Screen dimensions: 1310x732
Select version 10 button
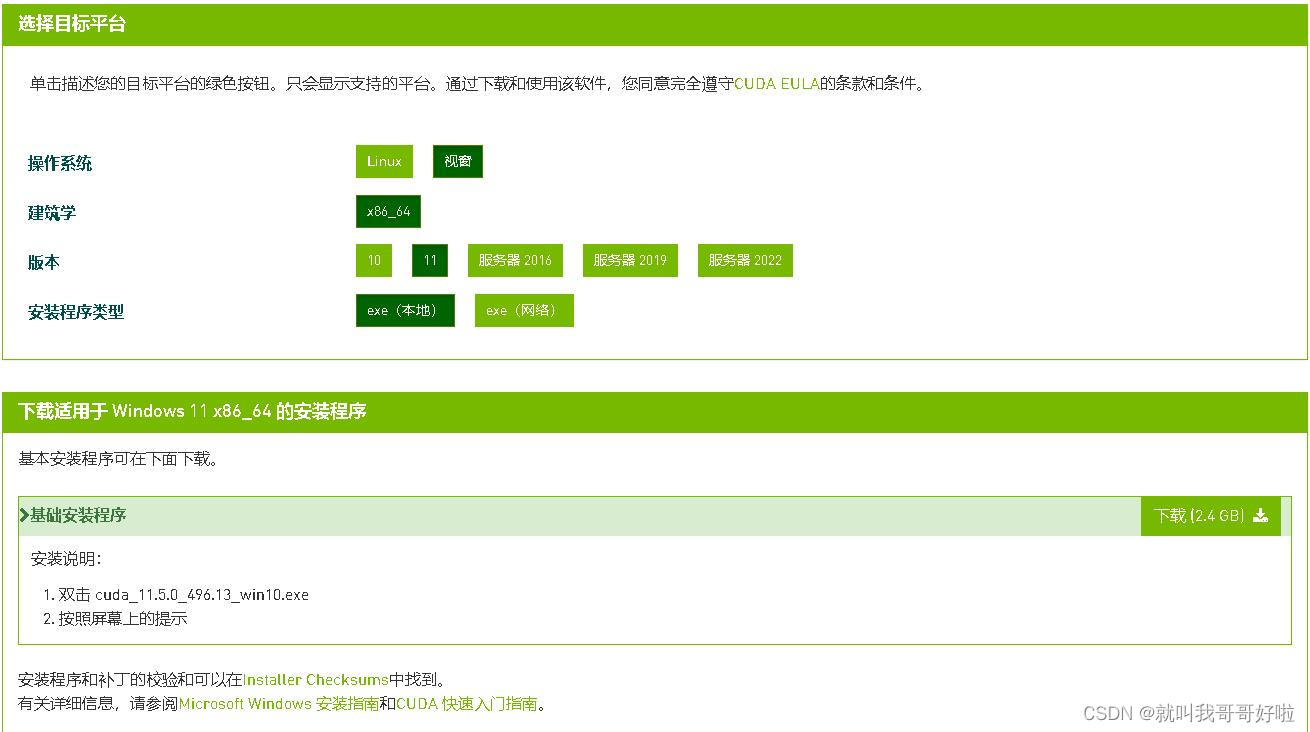[374, 261]
